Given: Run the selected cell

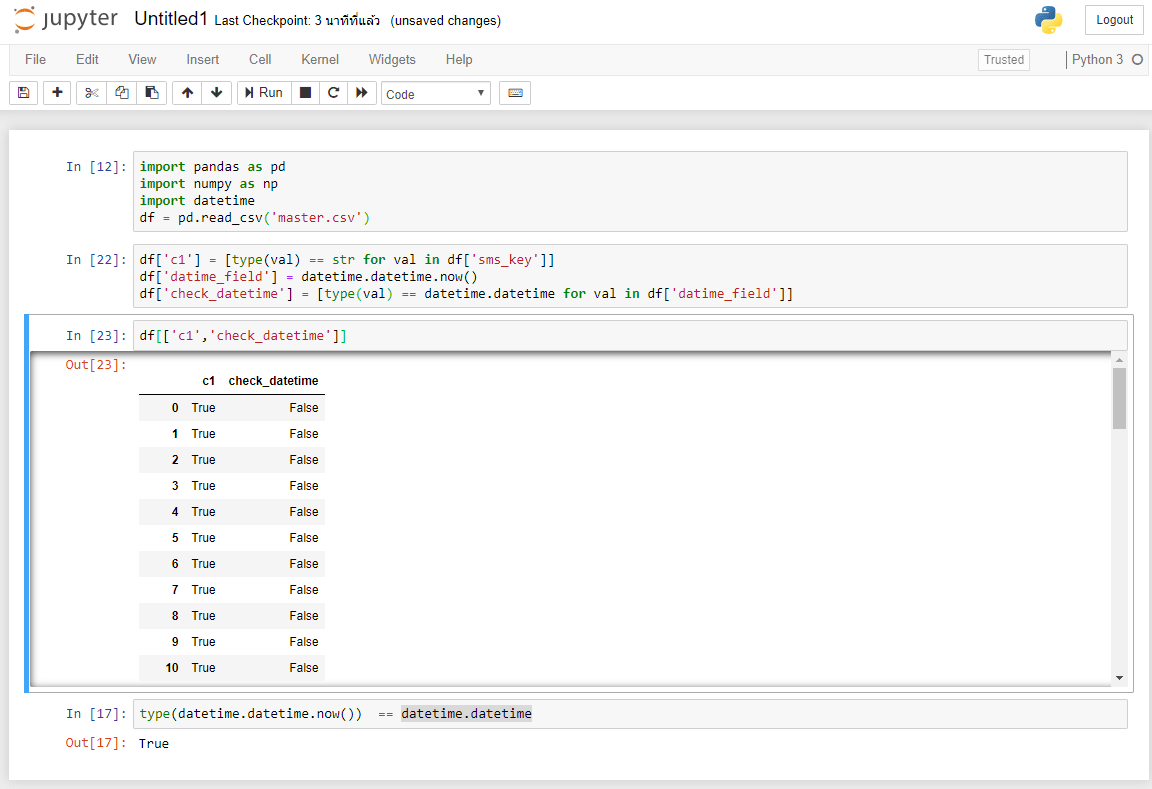Looking at the screenshot, I should [263, 92].
